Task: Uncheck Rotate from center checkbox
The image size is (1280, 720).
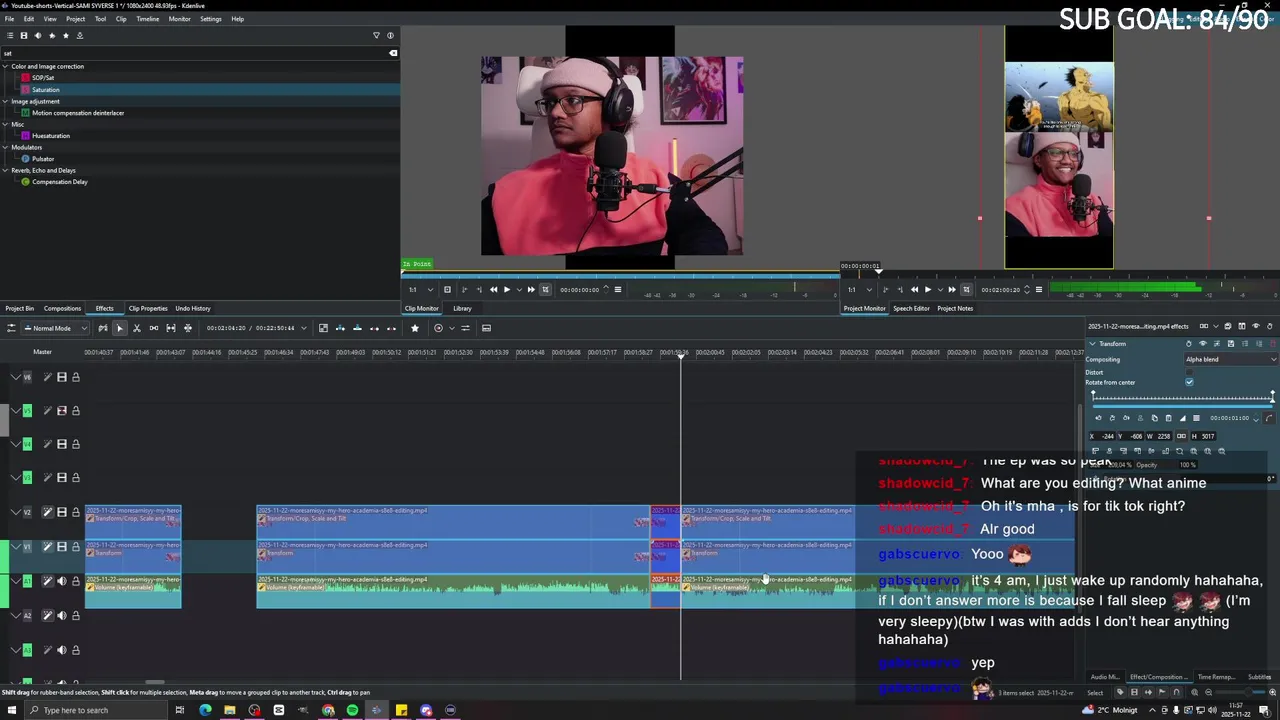Action: coord(1189,382)
